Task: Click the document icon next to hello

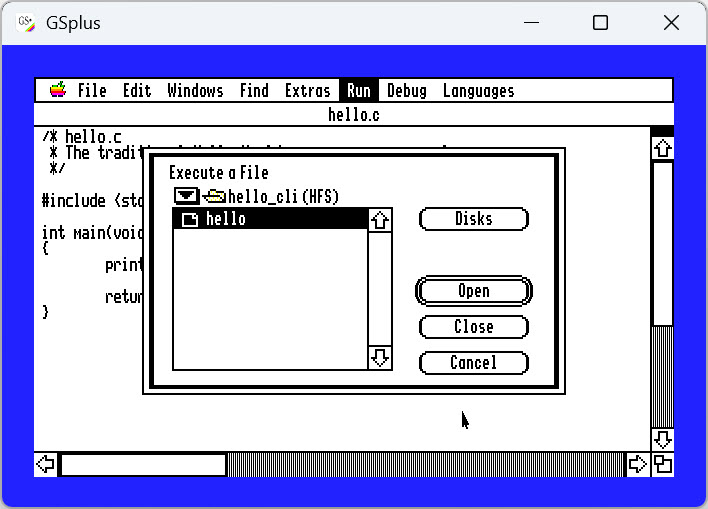Action: (x=190, y=219)
